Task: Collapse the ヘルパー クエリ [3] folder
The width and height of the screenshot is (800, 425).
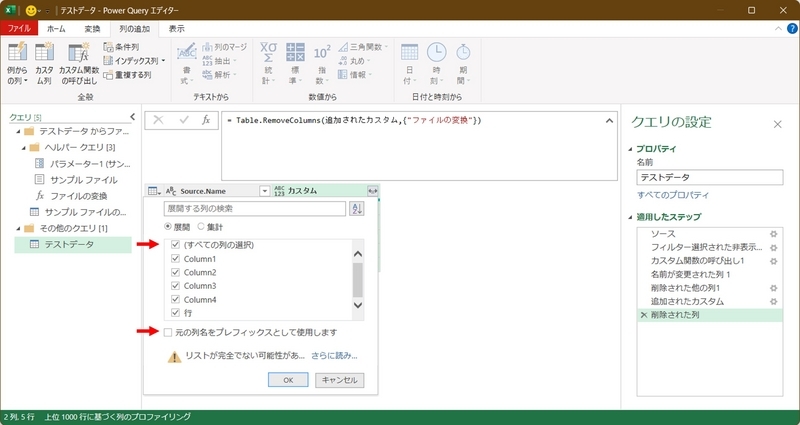Action: click(24, 147)
